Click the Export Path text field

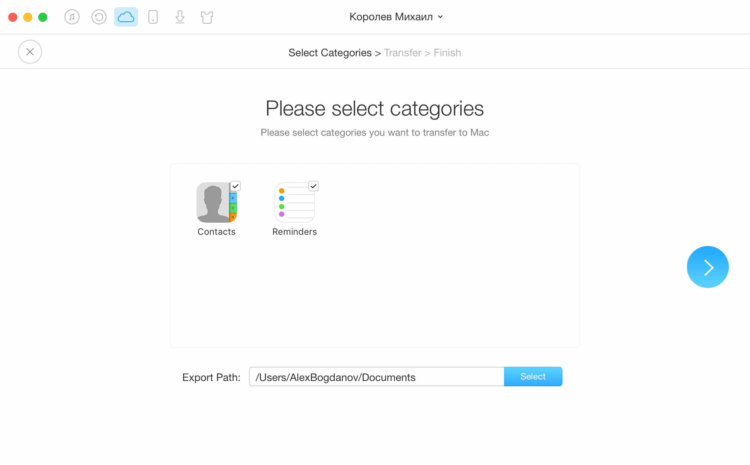376,377
